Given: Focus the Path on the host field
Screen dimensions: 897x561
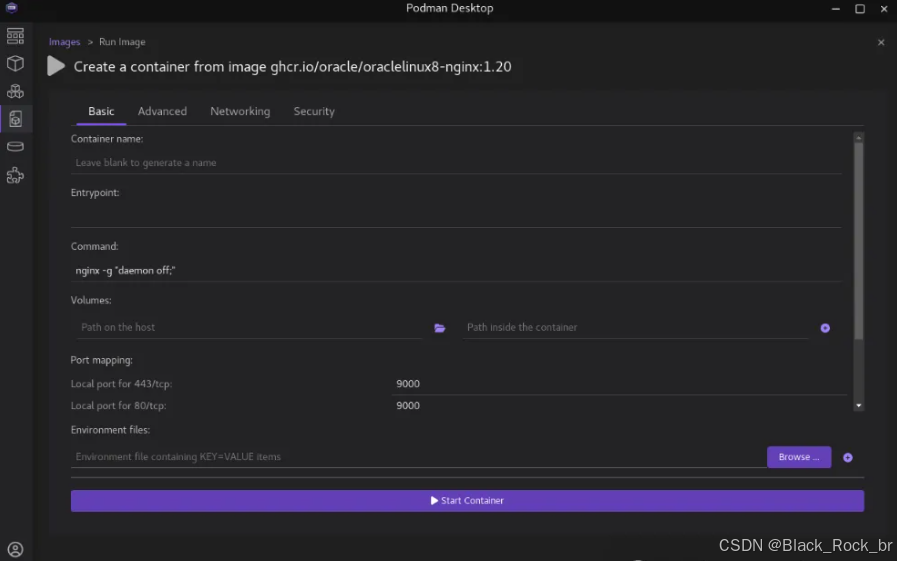Looking at the screenshot, I should click(x=250, y=328).
